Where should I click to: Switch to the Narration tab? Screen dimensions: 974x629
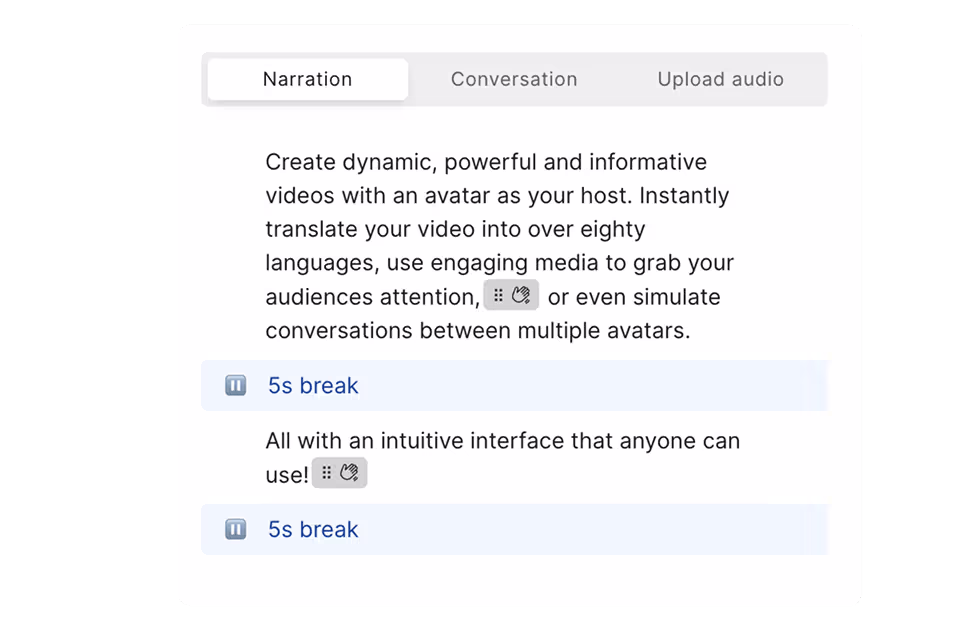pyautogui.click(x=307, y=79)
